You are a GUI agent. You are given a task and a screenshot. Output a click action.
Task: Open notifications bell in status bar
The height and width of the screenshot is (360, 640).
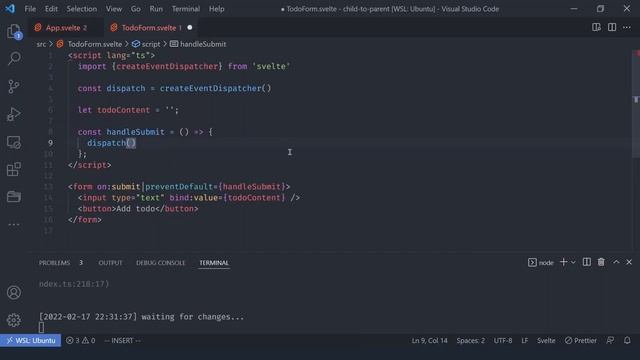(x=627, y=340)
